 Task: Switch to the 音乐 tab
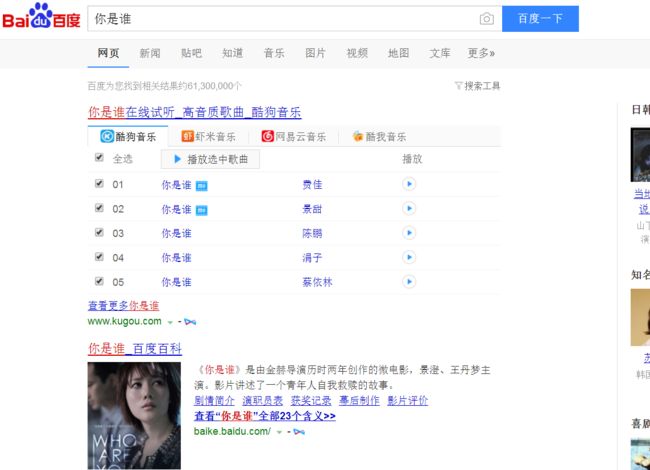coord(274,53)
